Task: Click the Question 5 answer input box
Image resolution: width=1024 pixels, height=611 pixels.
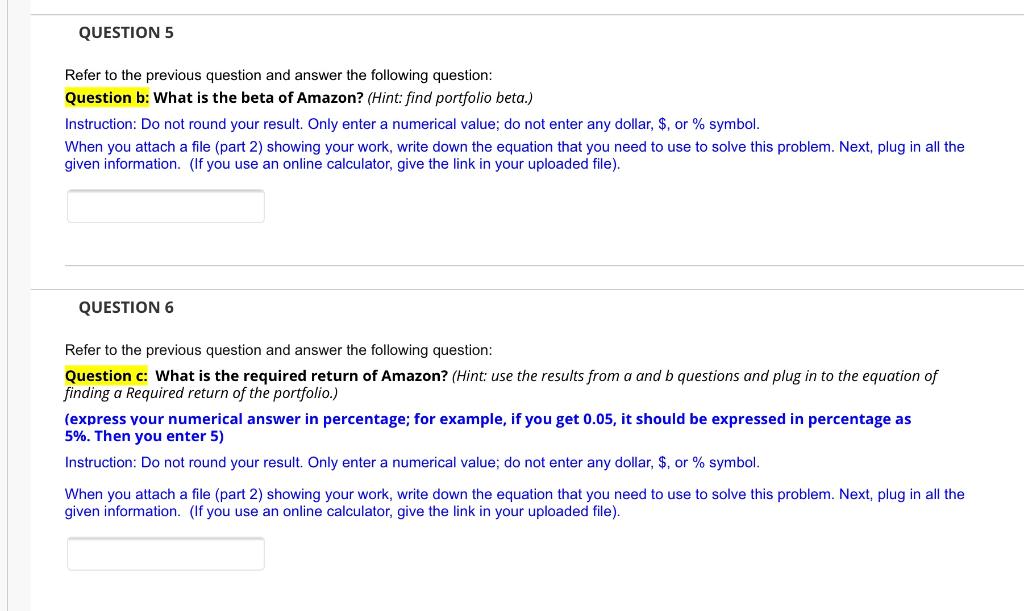Action: point(166,206)
